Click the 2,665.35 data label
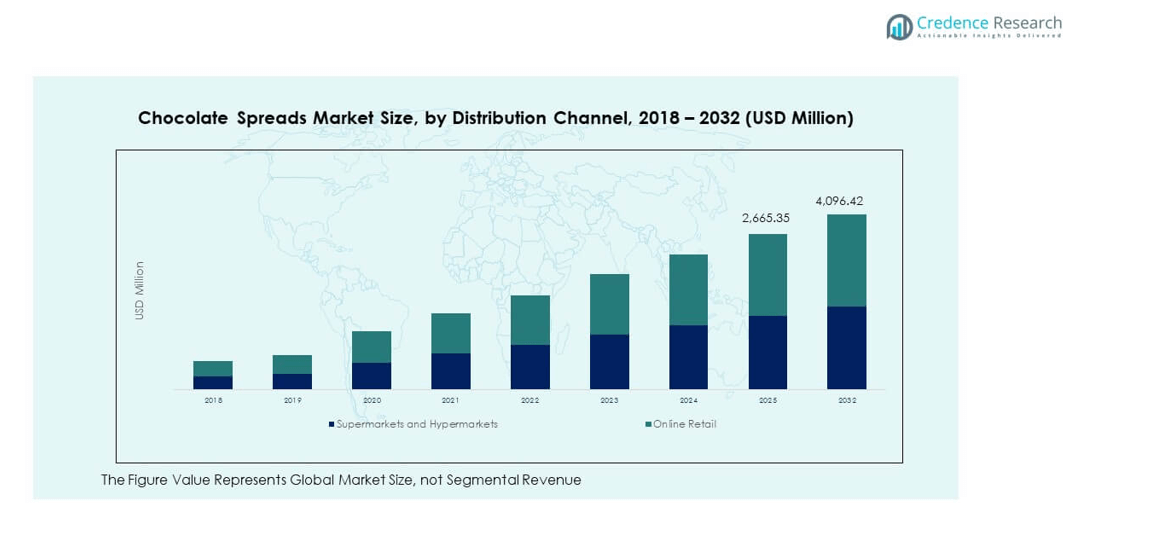Viewport: 1166px width, 550px height. [x=765, y=218]
